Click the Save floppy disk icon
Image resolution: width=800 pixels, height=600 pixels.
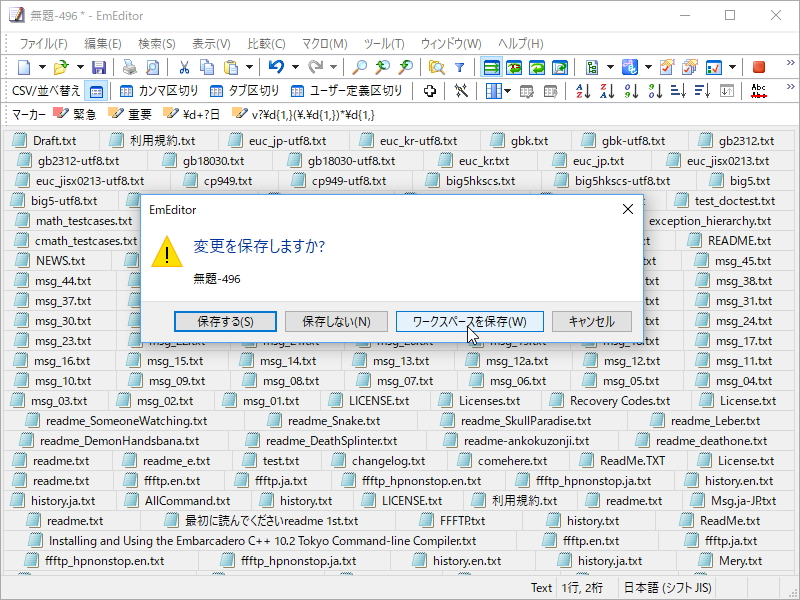tap(98, 67)
